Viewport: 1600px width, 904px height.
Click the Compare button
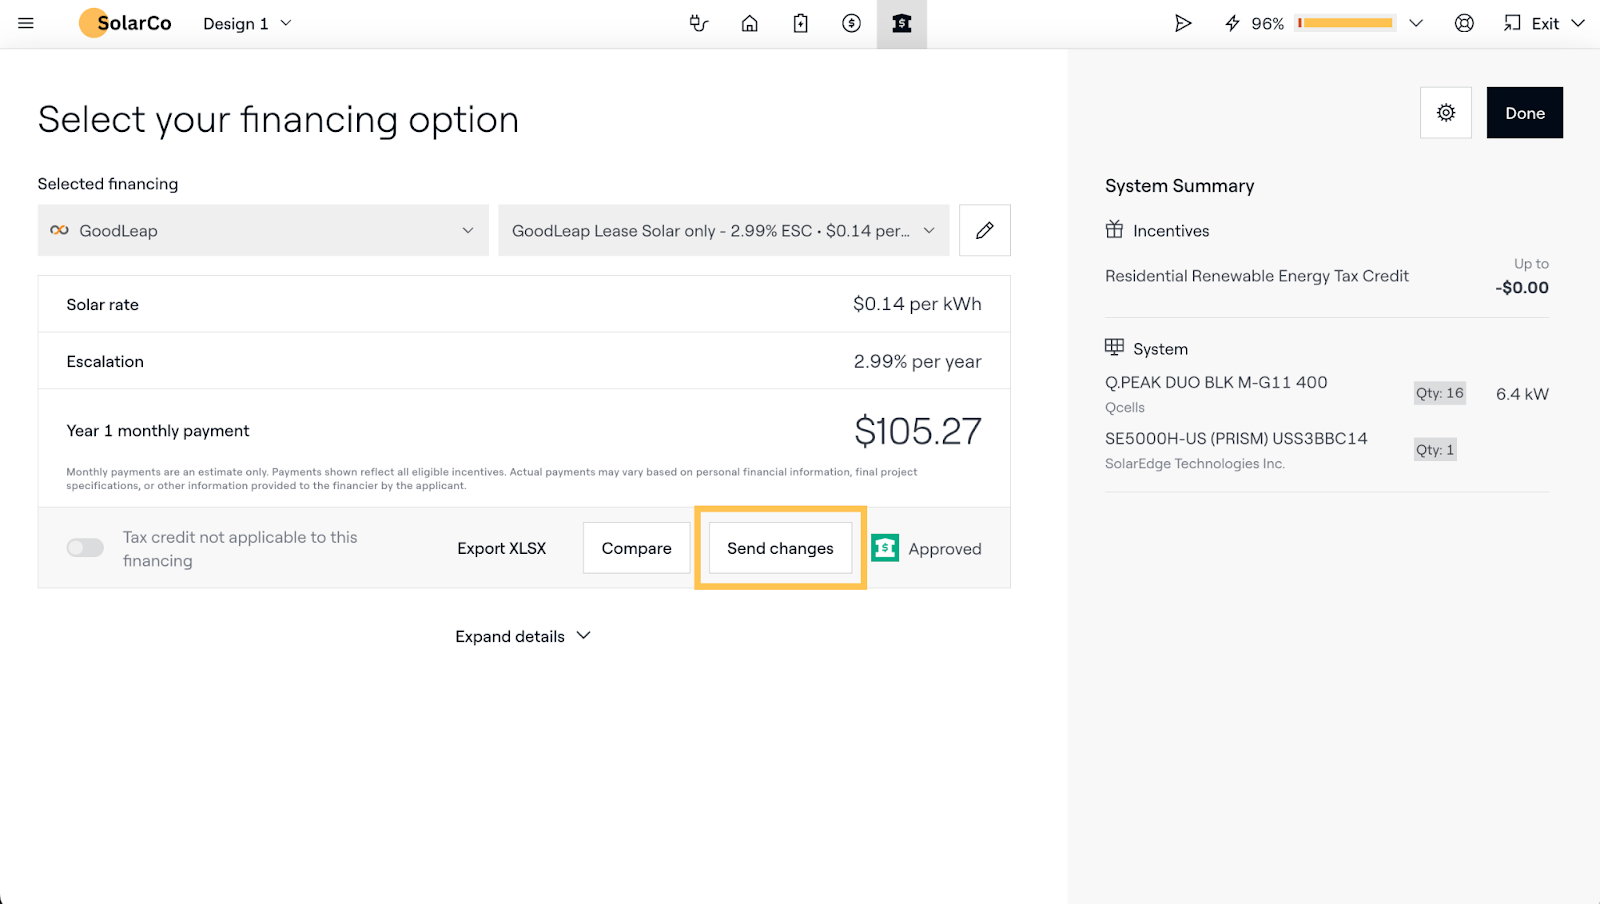tap(636, 548)
